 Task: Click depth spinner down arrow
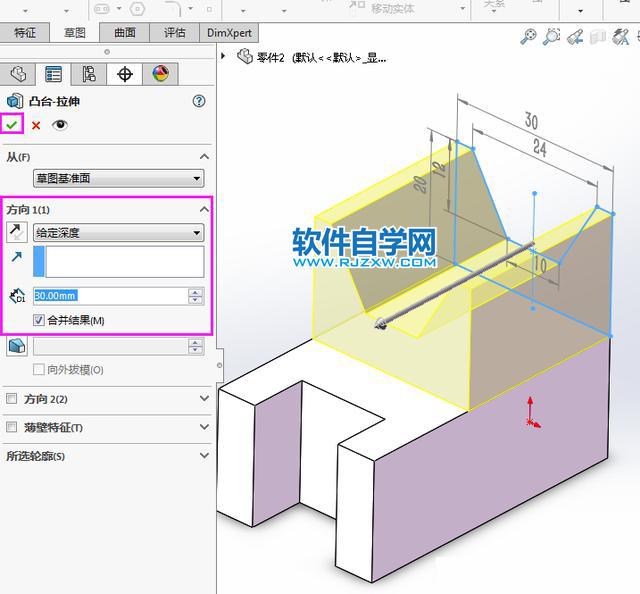(196, 300)
